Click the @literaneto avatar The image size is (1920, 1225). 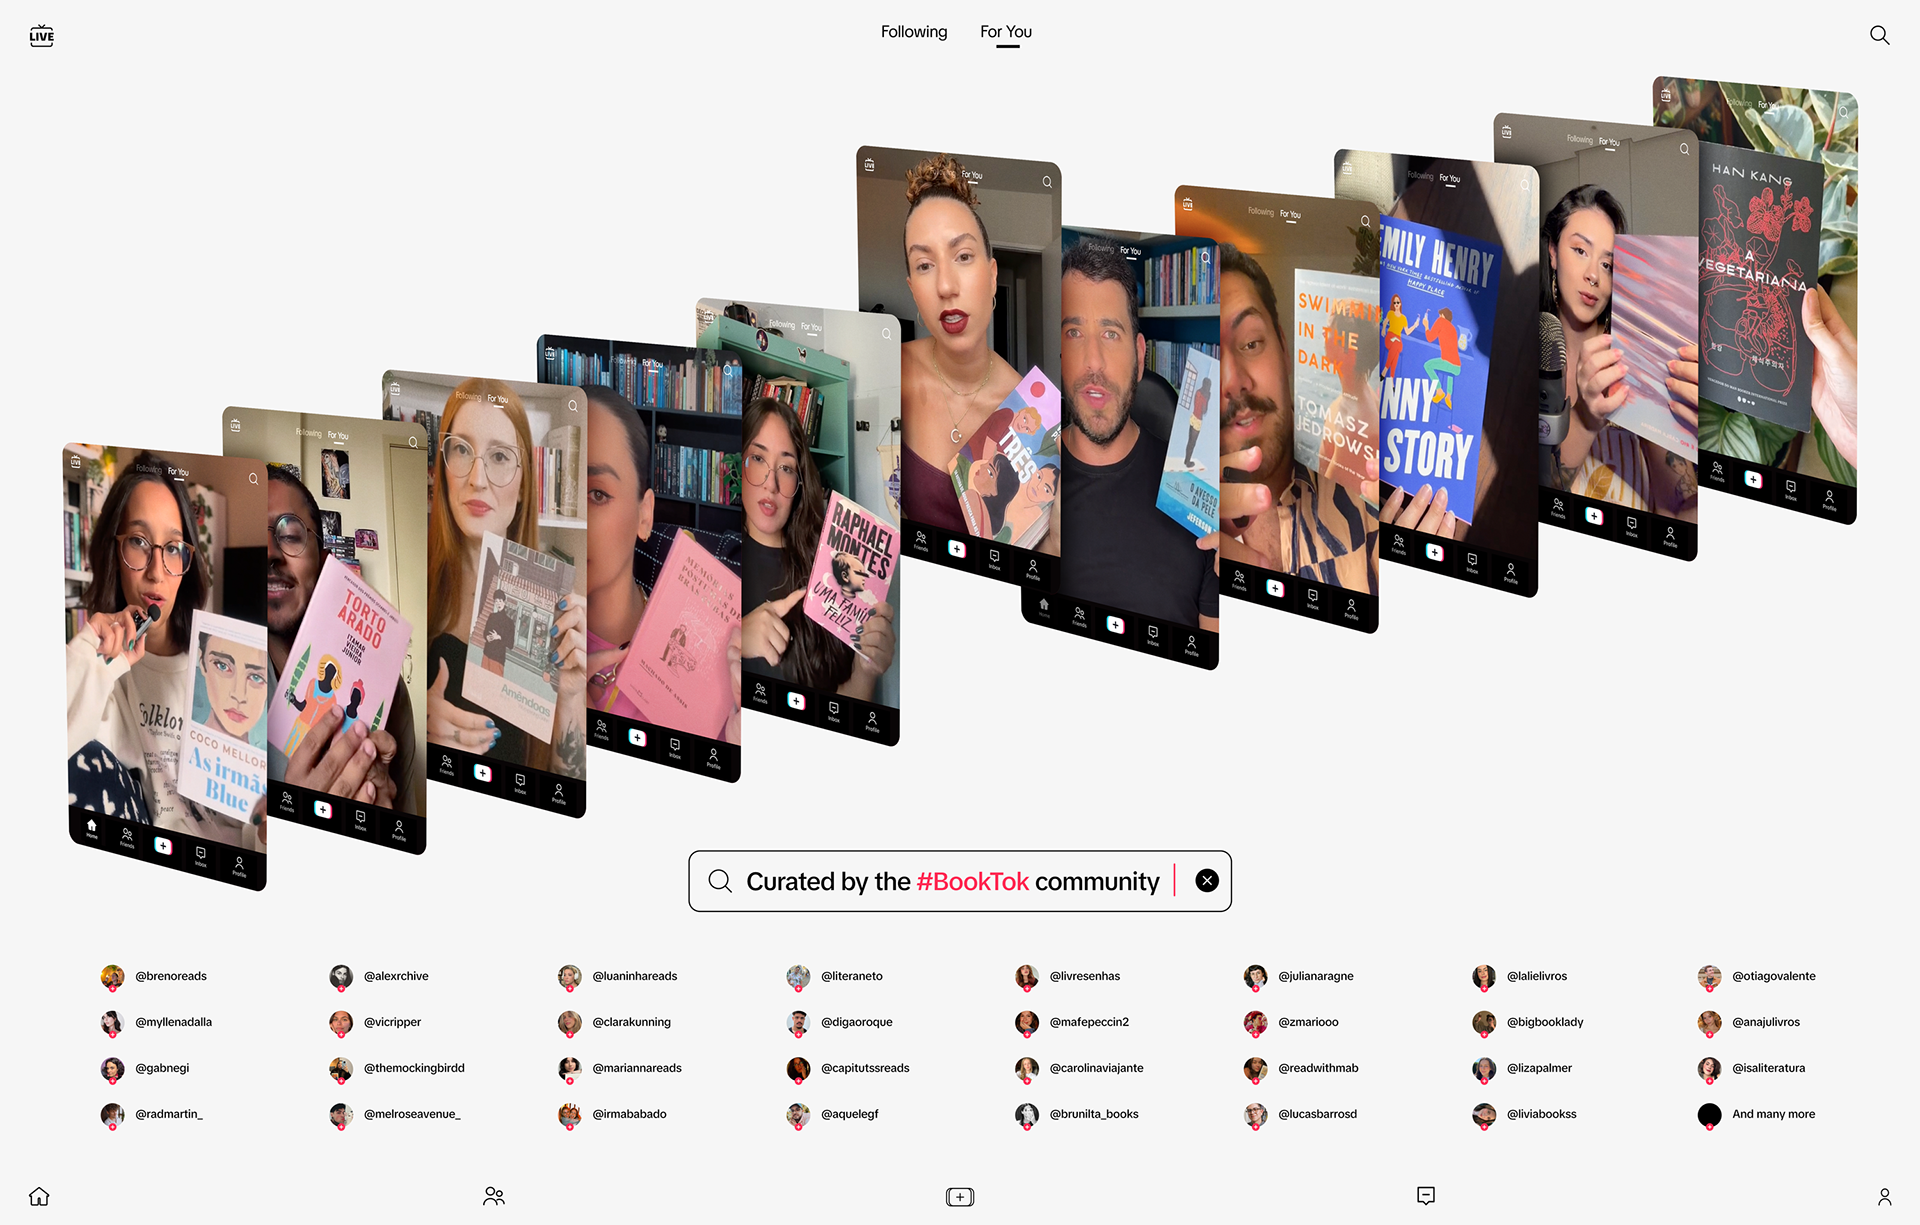pyautogui.click(x=798, y=976)
